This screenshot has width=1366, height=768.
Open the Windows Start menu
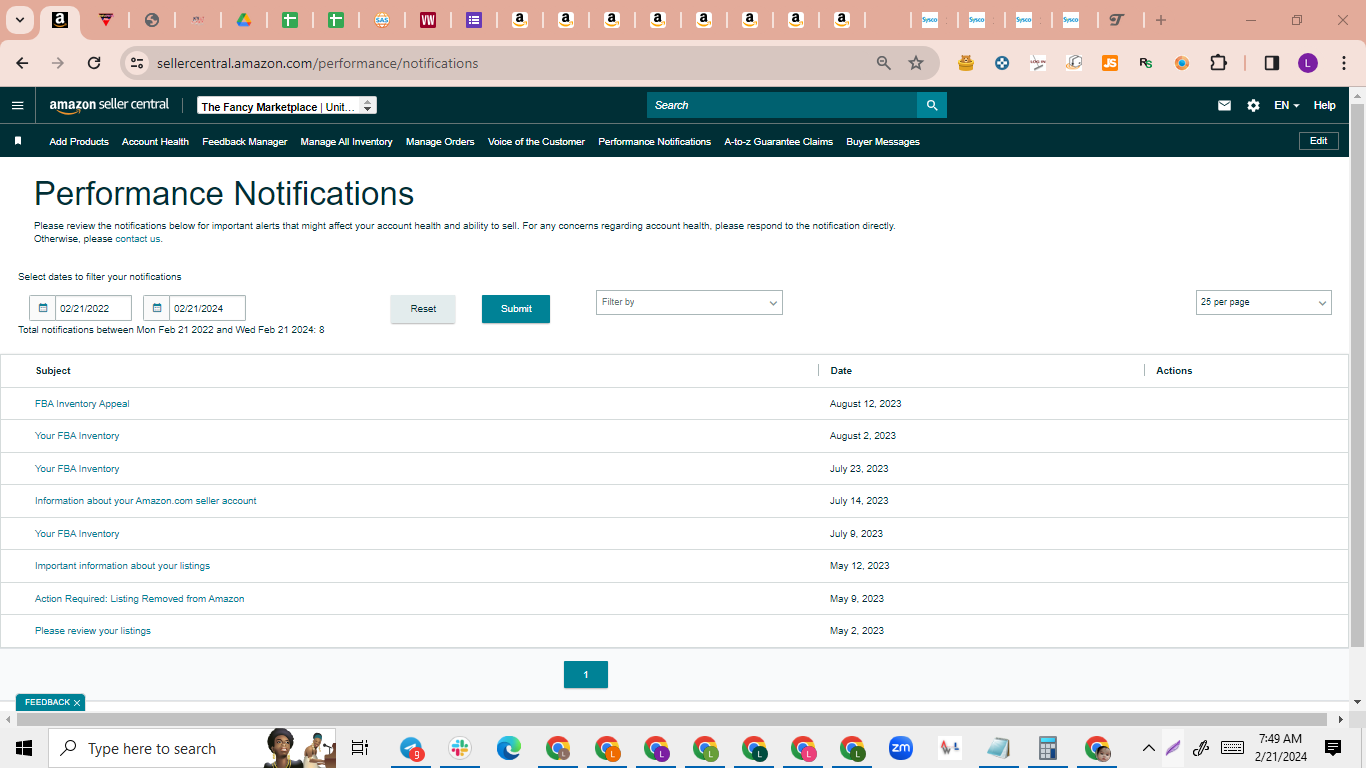24,748
